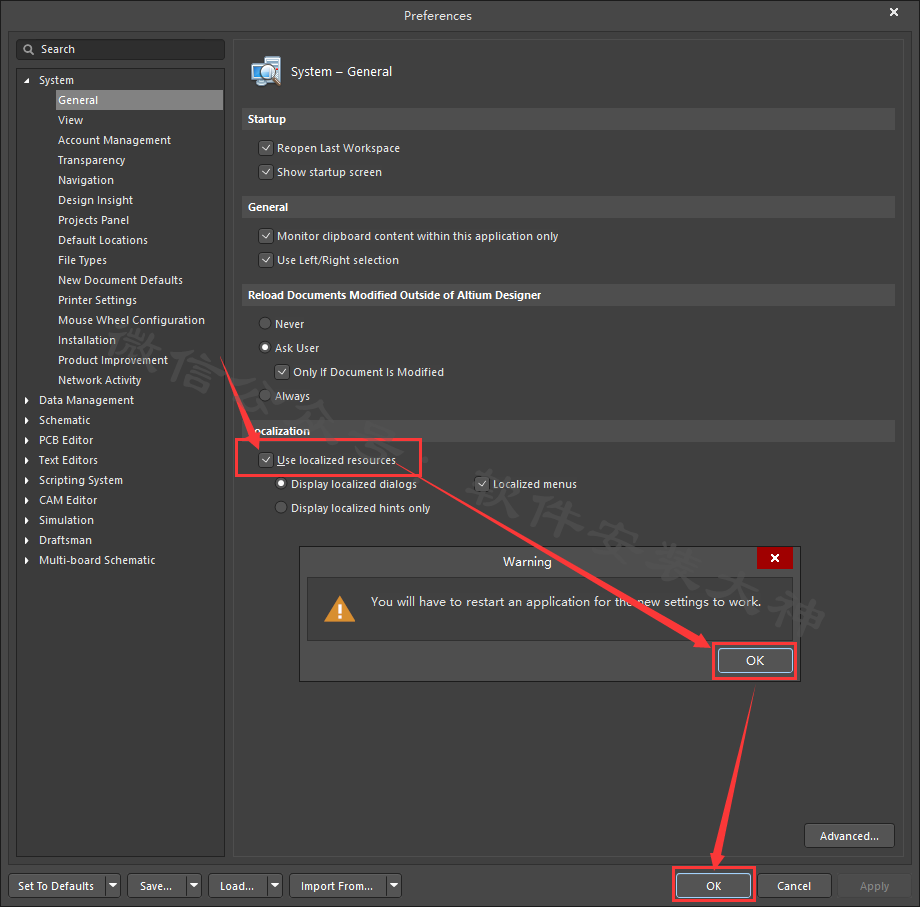The width and height of the screenshot is (920, 907).
Task: Expand the Draftsman node
Action: click(26, 540)
